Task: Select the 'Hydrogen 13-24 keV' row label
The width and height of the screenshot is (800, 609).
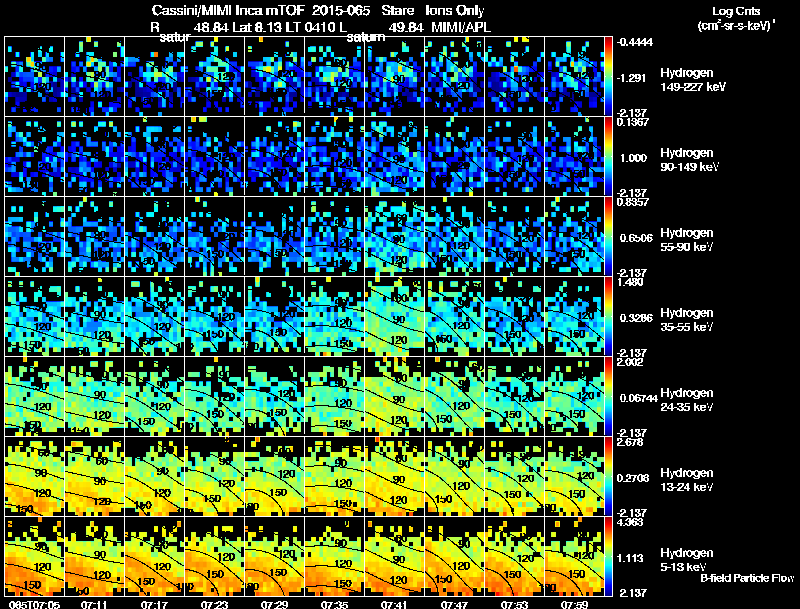Action: pos(687,480)
